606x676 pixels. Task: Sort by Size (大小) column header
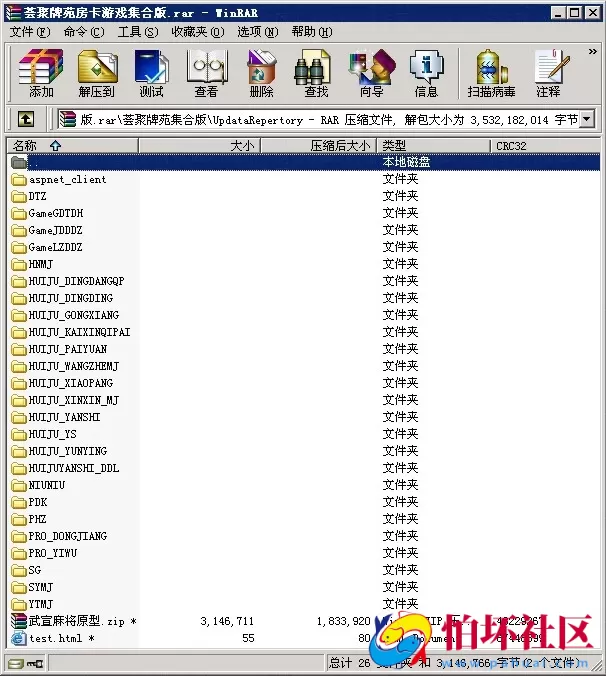pos(200,146)
